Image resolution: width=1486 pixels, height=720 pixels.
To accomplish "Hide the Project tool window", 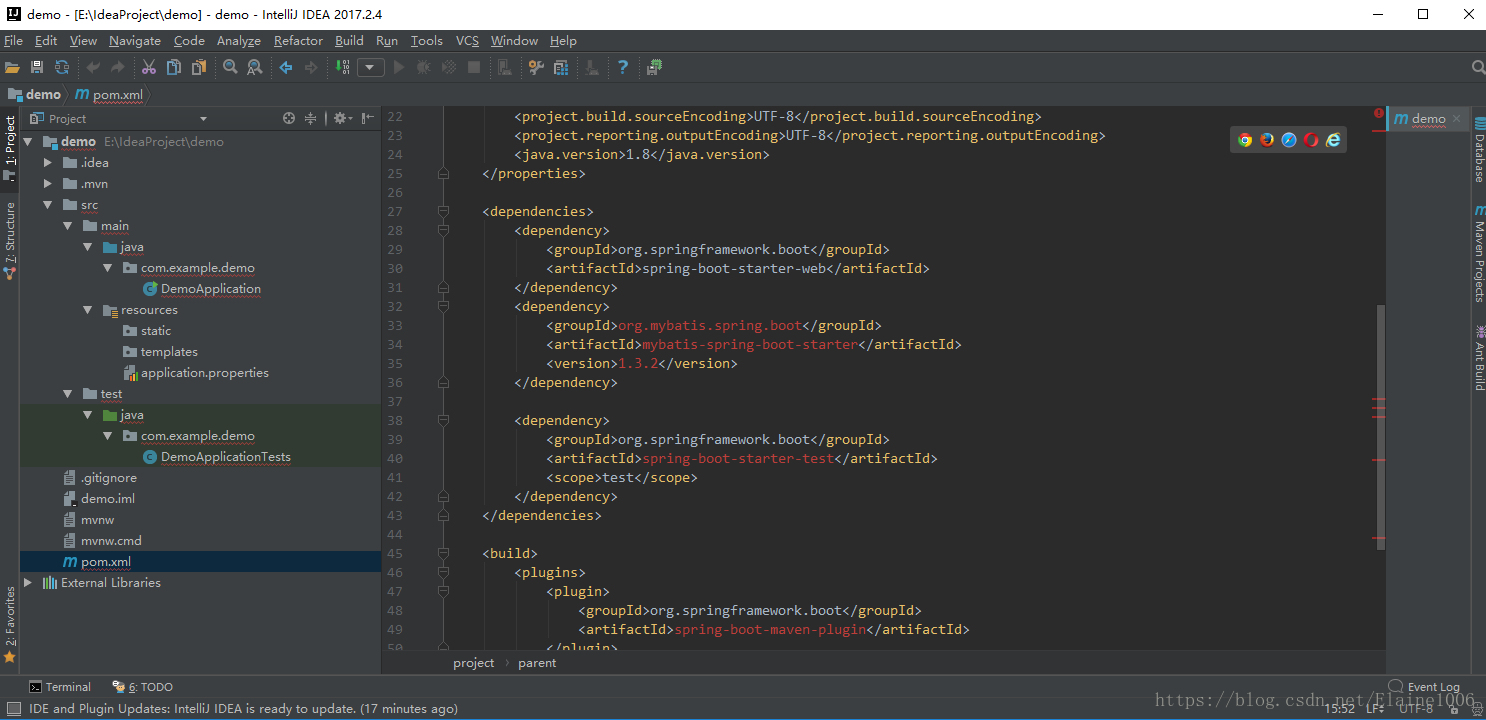I will tap(368, 118).
